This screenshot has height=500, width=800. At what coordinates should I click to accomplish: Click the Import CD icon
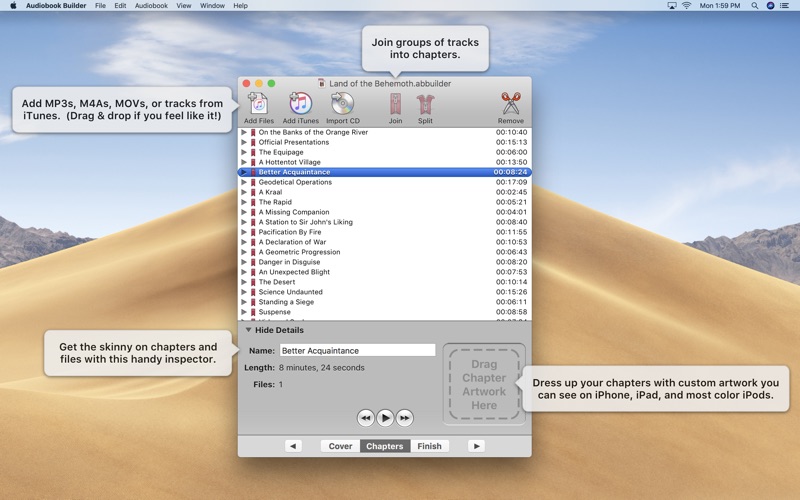(x=342, y=104)
